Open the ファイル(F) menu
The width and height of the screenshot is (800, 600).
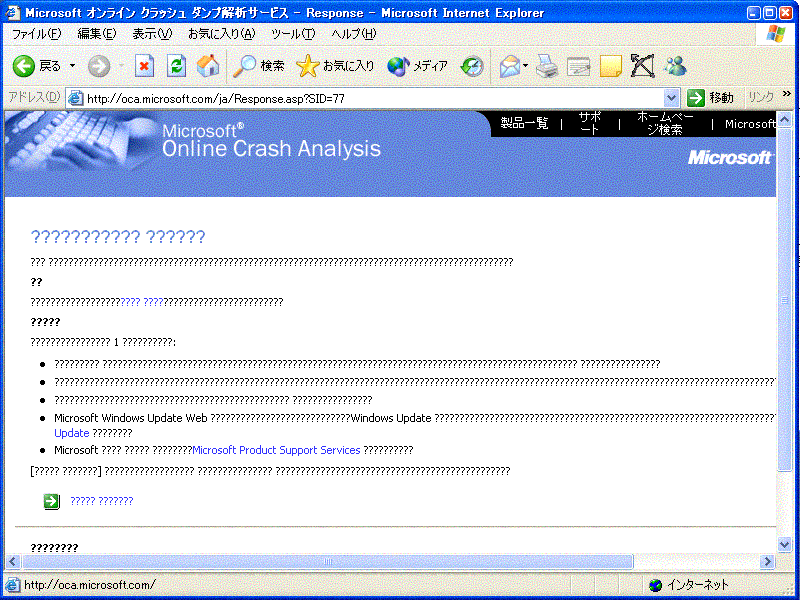[x=36, y=34]
